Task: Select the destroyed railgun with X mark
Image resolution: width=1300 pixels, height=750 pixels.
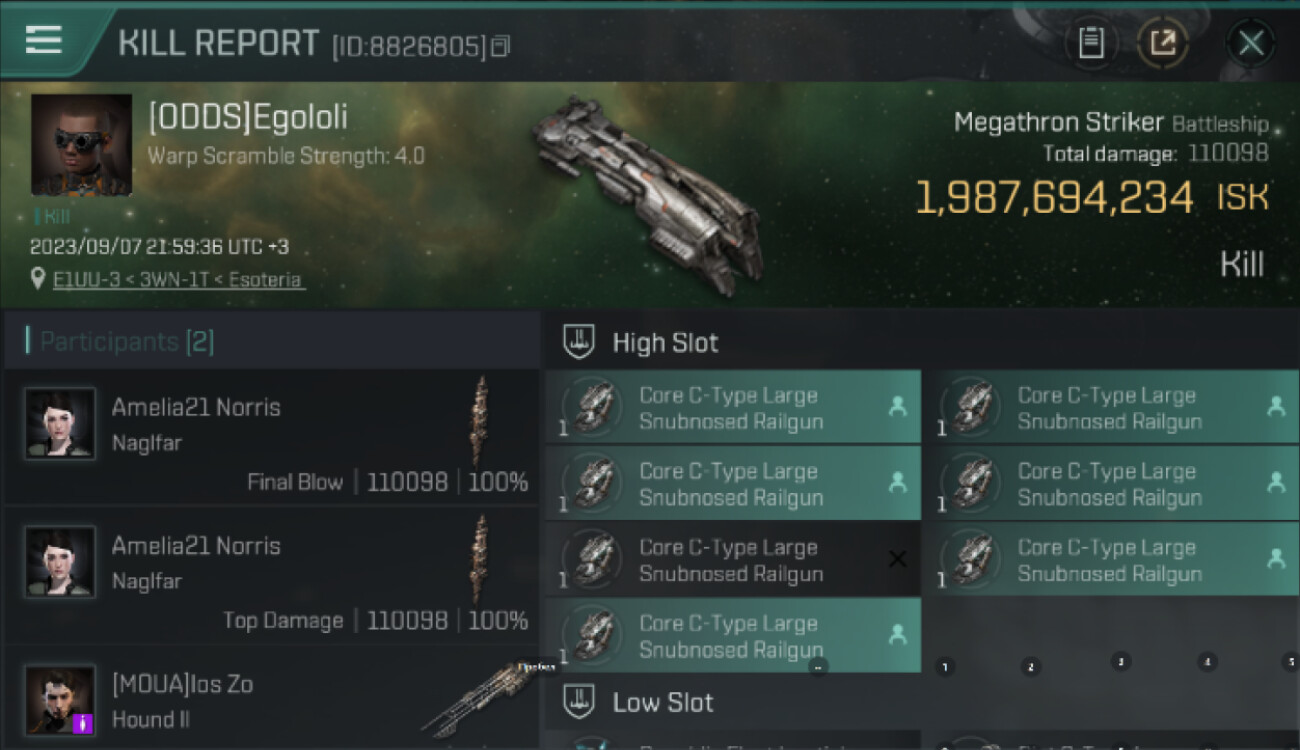Action: pos(733,560)
